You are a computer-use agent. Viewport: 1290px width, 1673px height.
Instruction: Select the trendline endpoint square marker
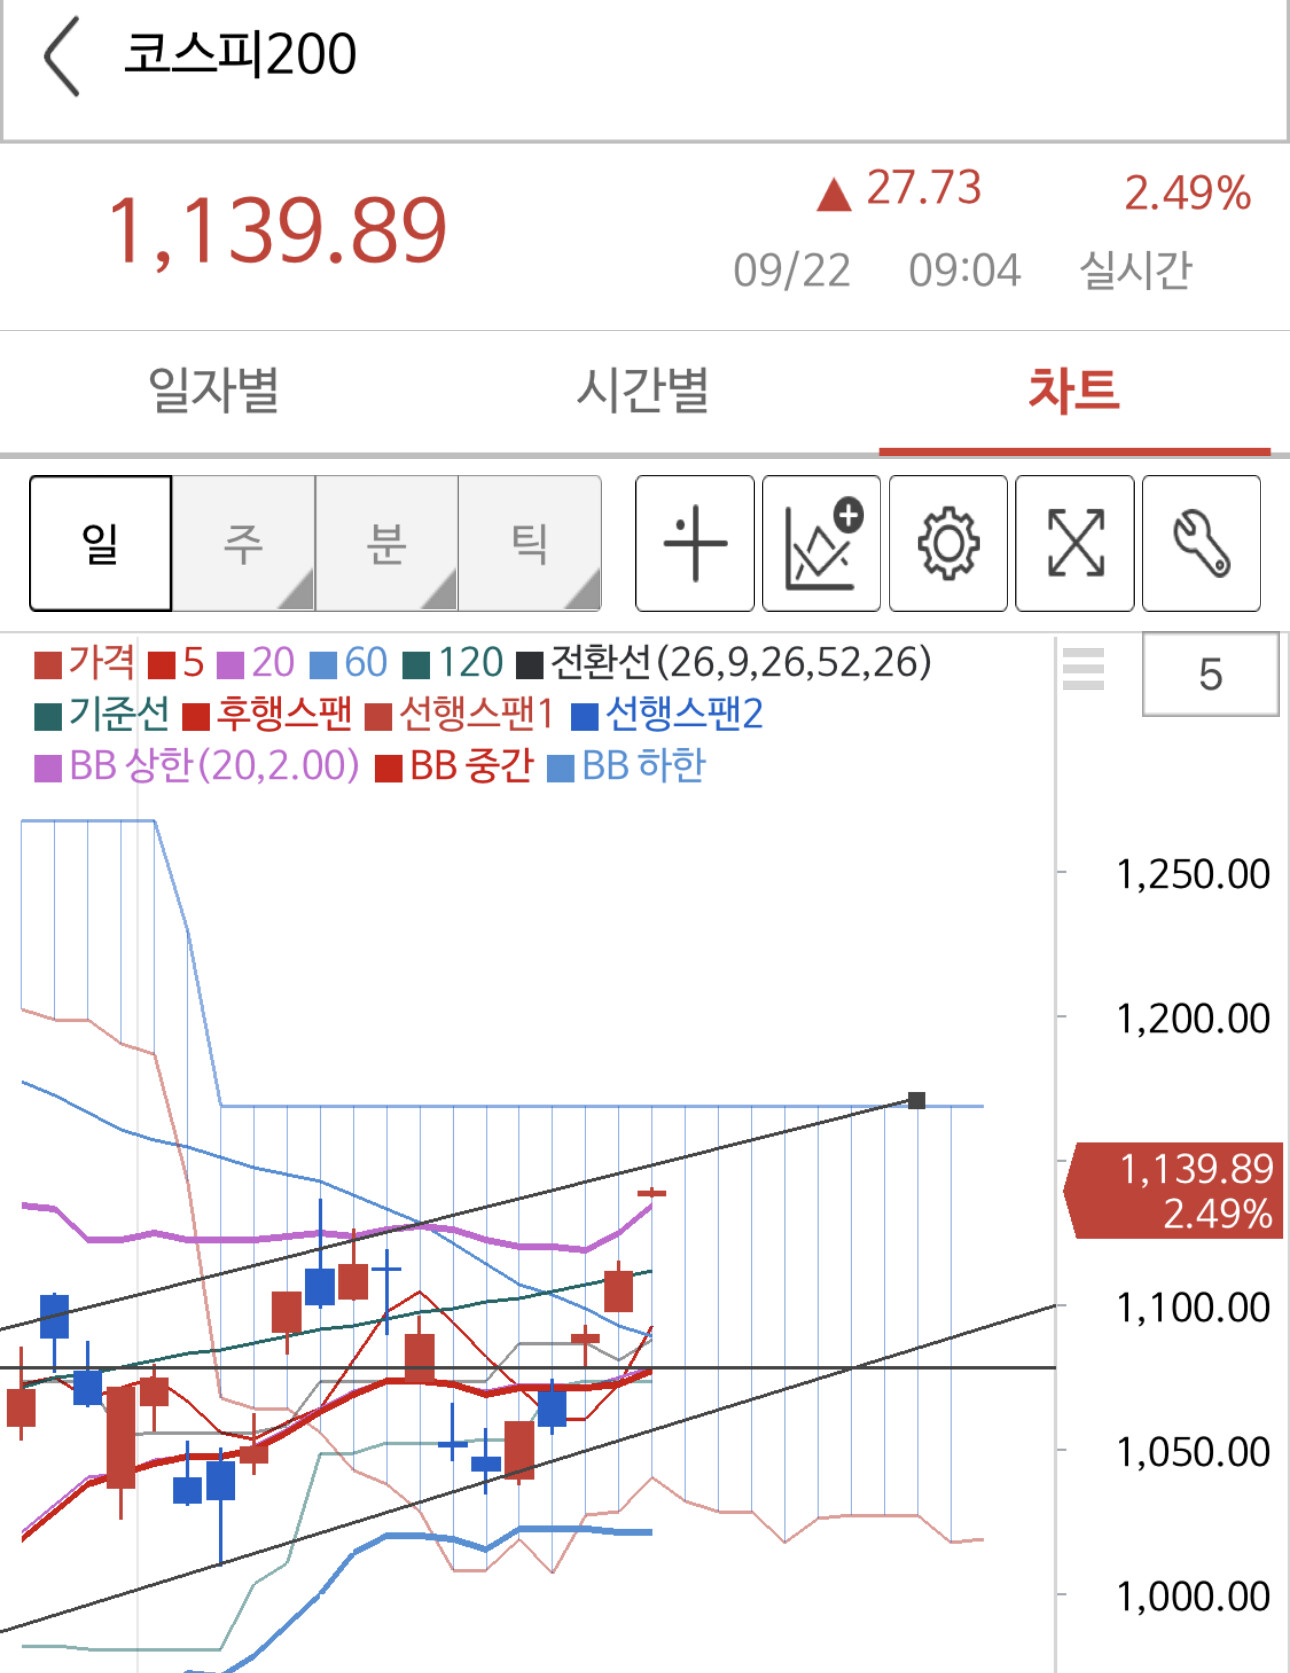916,1100
